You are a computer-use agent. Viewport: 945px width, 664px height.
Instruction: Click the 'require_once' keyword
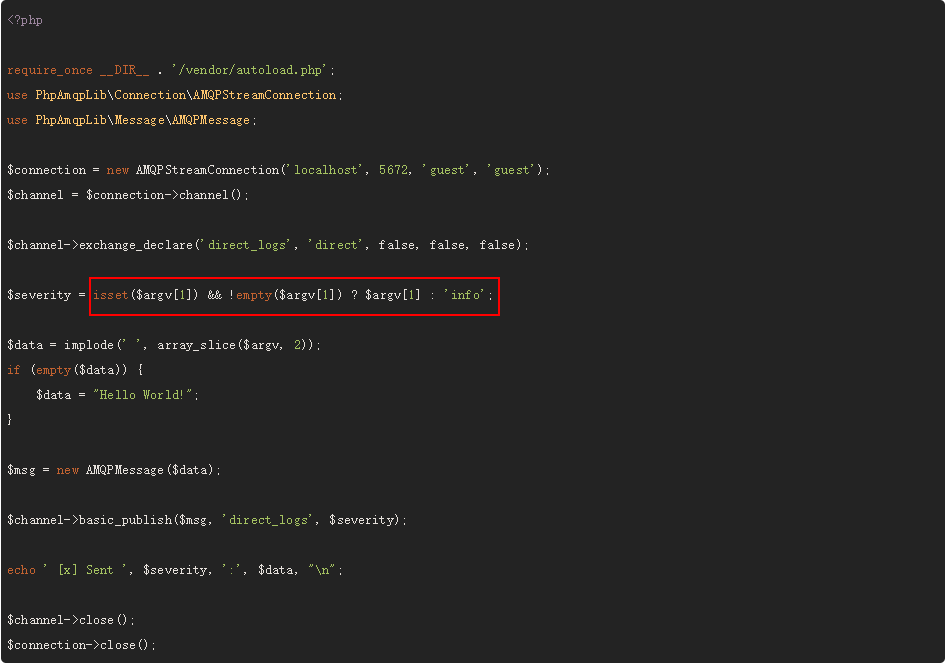50,70
